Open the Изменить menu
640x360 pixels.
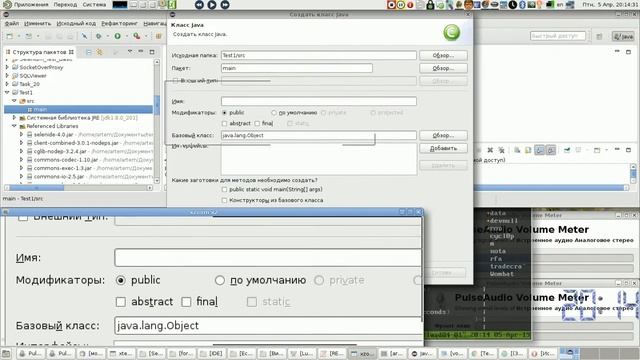[38, 23]
